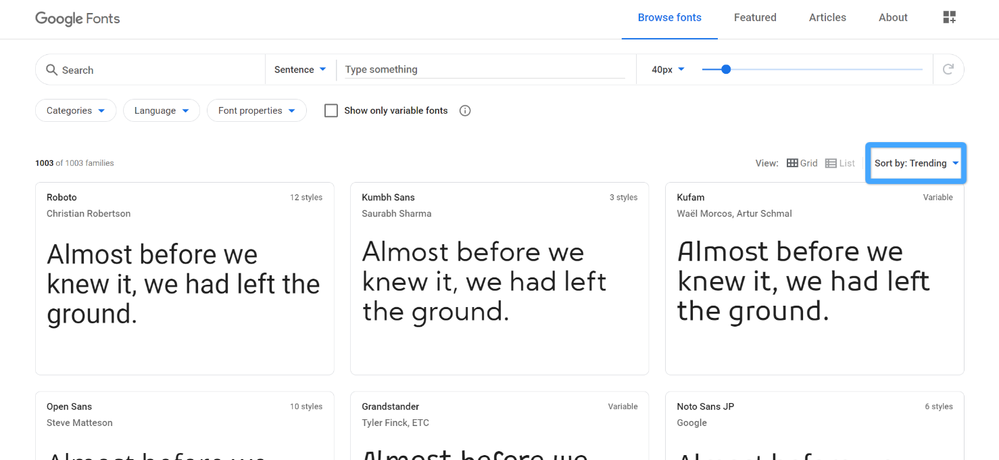Adjust the font size slider handle

pyautogui.click(x=726, y=69)
